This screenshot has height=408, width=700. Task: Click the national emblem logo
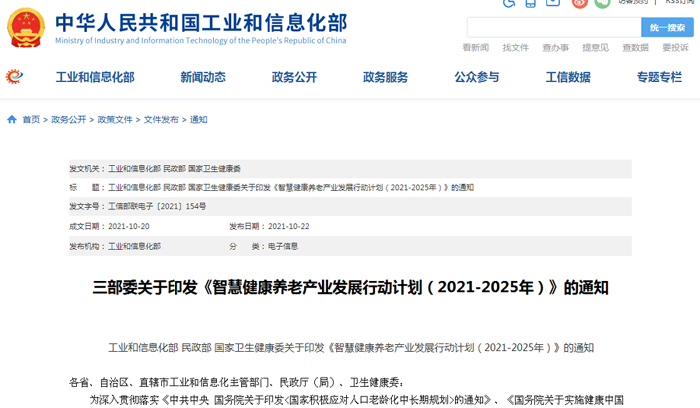(26, 28)
